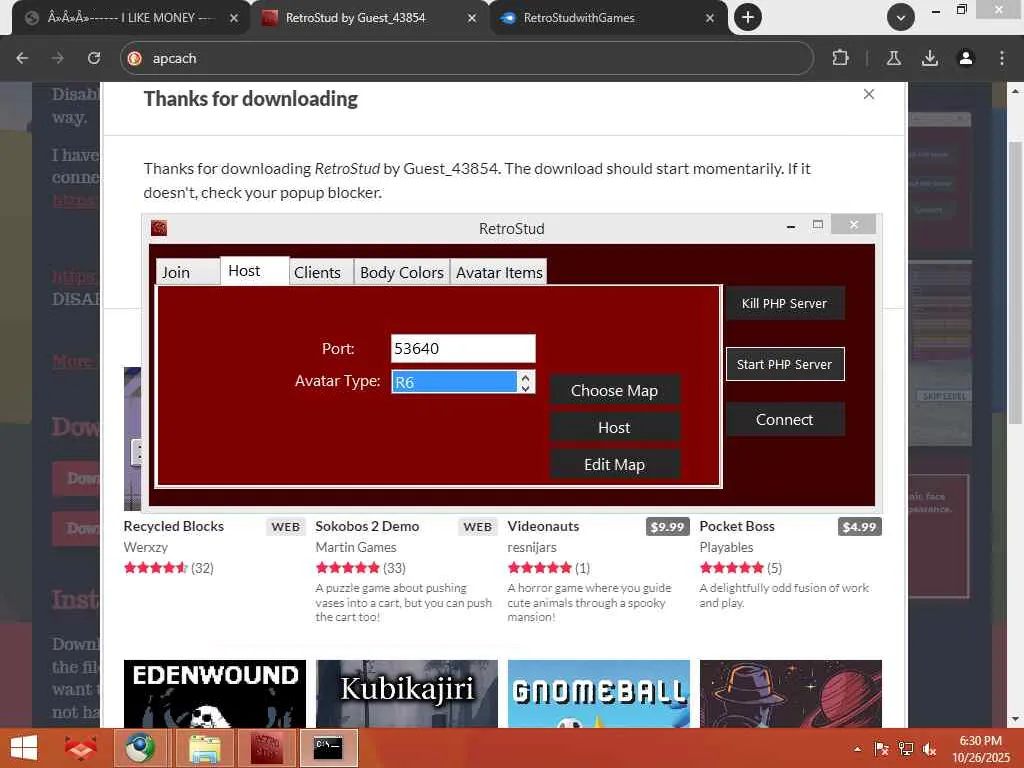Minimize the RetroStud window

click(791, 226)
